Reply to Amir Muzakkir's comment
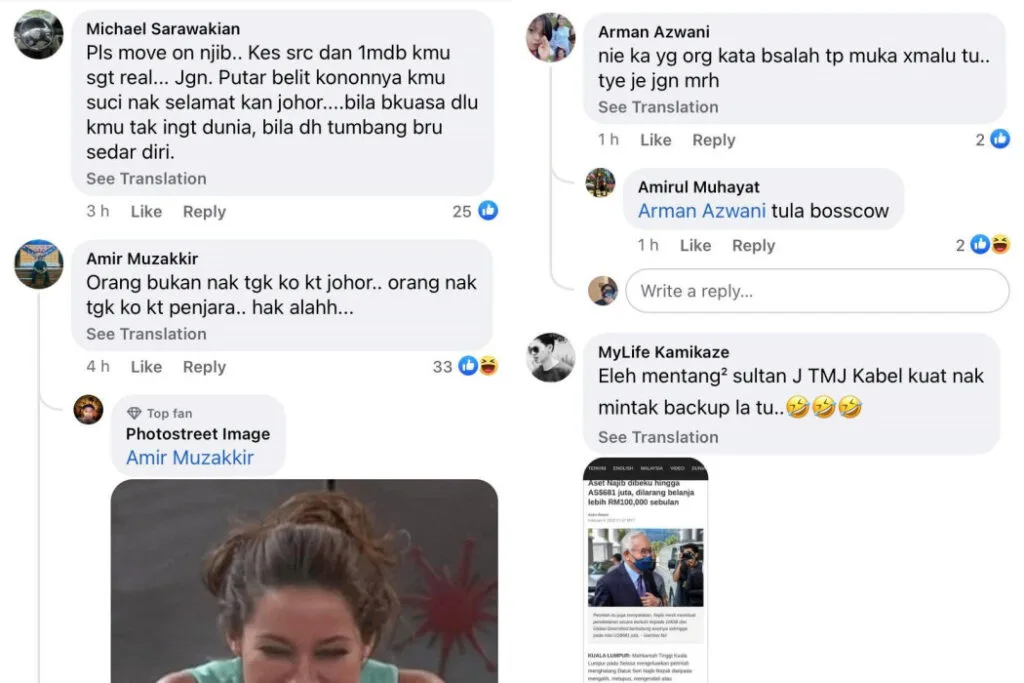 [204, 367]
